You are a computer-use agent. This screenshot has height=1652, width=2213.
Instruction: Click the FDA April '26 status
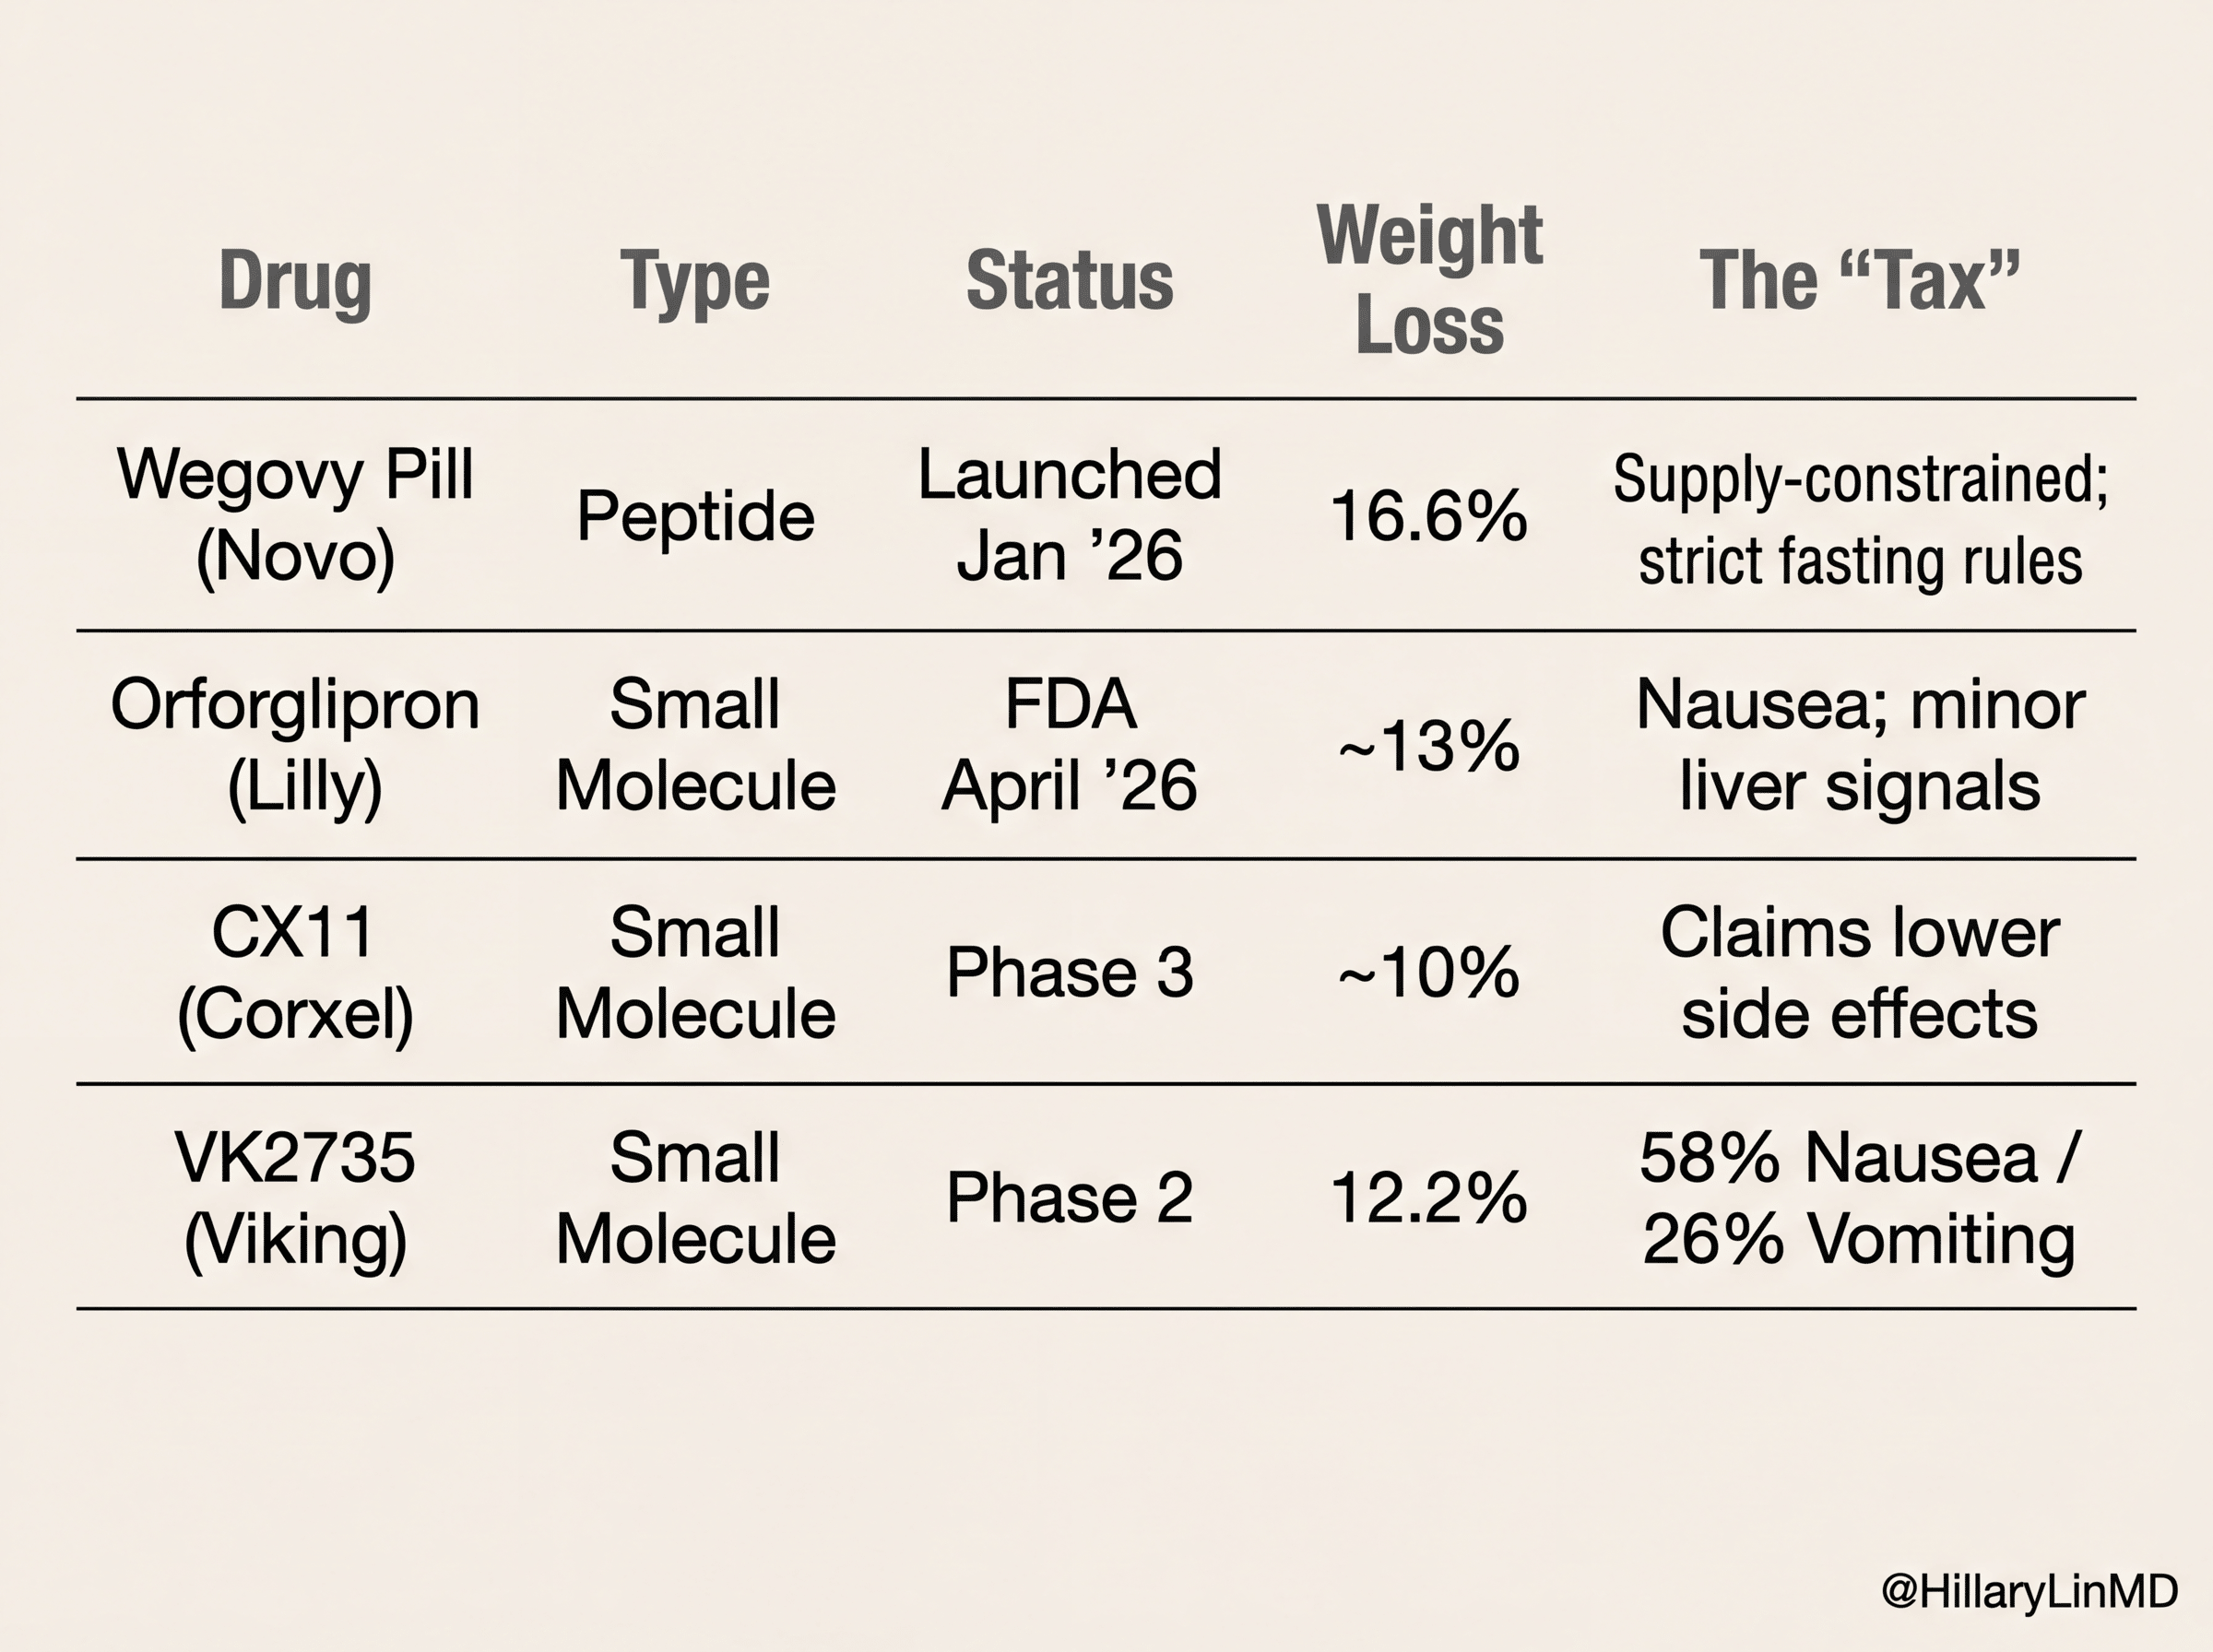pos(1069,745)
